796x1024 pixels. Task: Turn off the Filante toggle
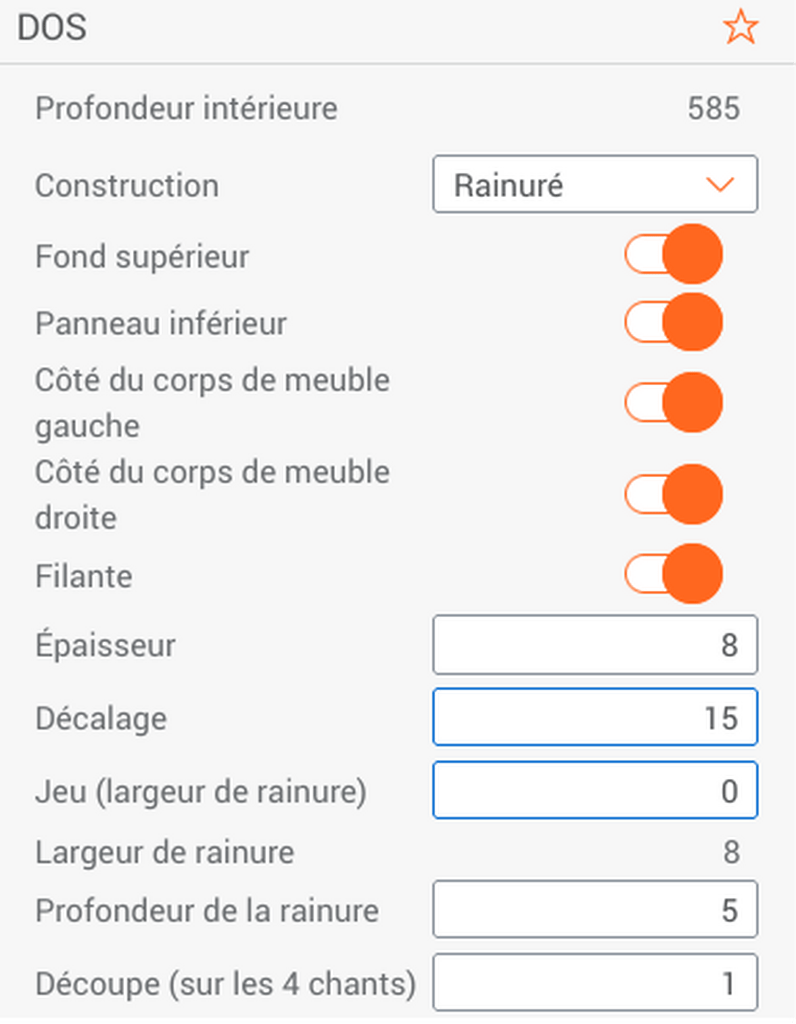tap(673, 575)
